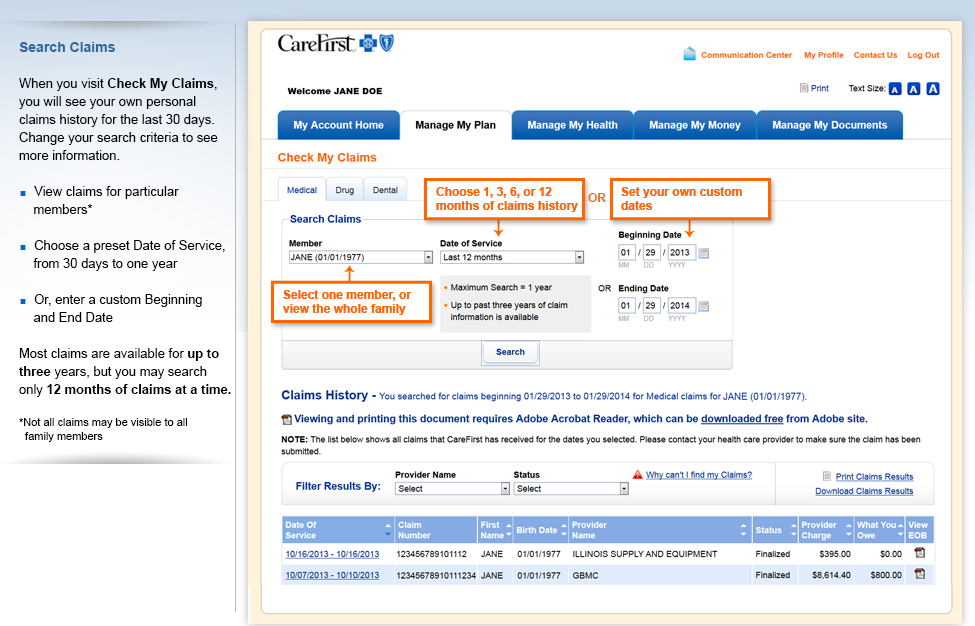Screen dimensions: 975x626
Task: Expand the Status filter dropdown
Action: 571,489
